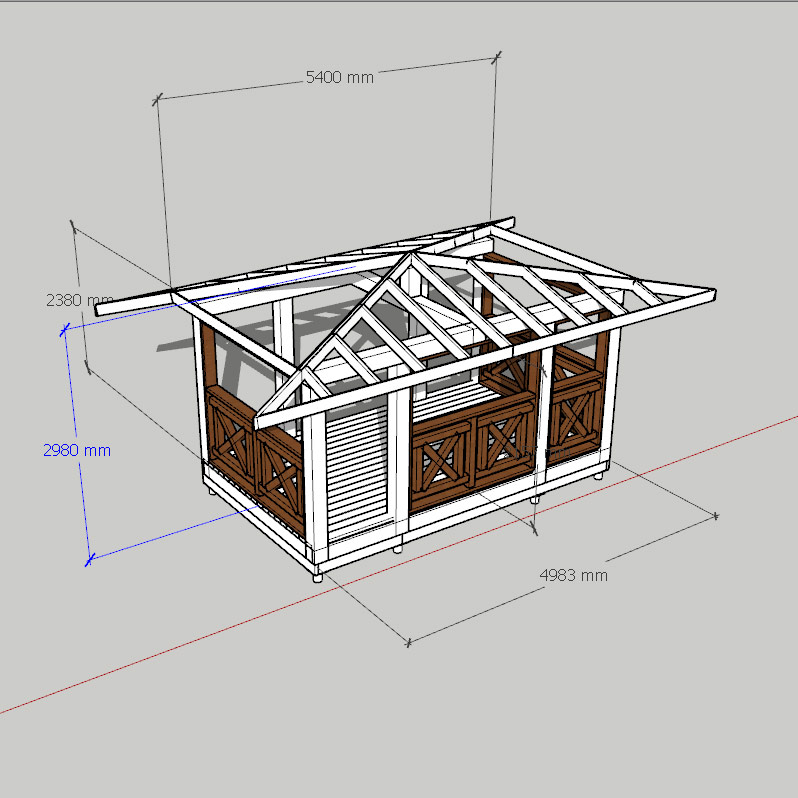Select the blue 2980 mm dimension label
The image size is (798, 798).
pyautogui.click(x=76, y=450)
